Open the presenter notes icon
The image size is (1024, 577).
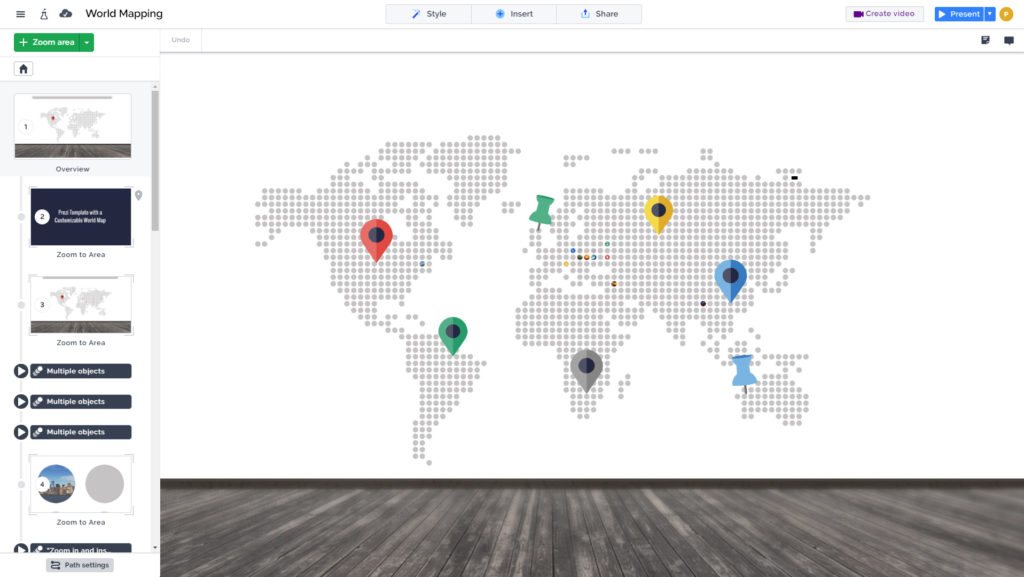[985, 40]
